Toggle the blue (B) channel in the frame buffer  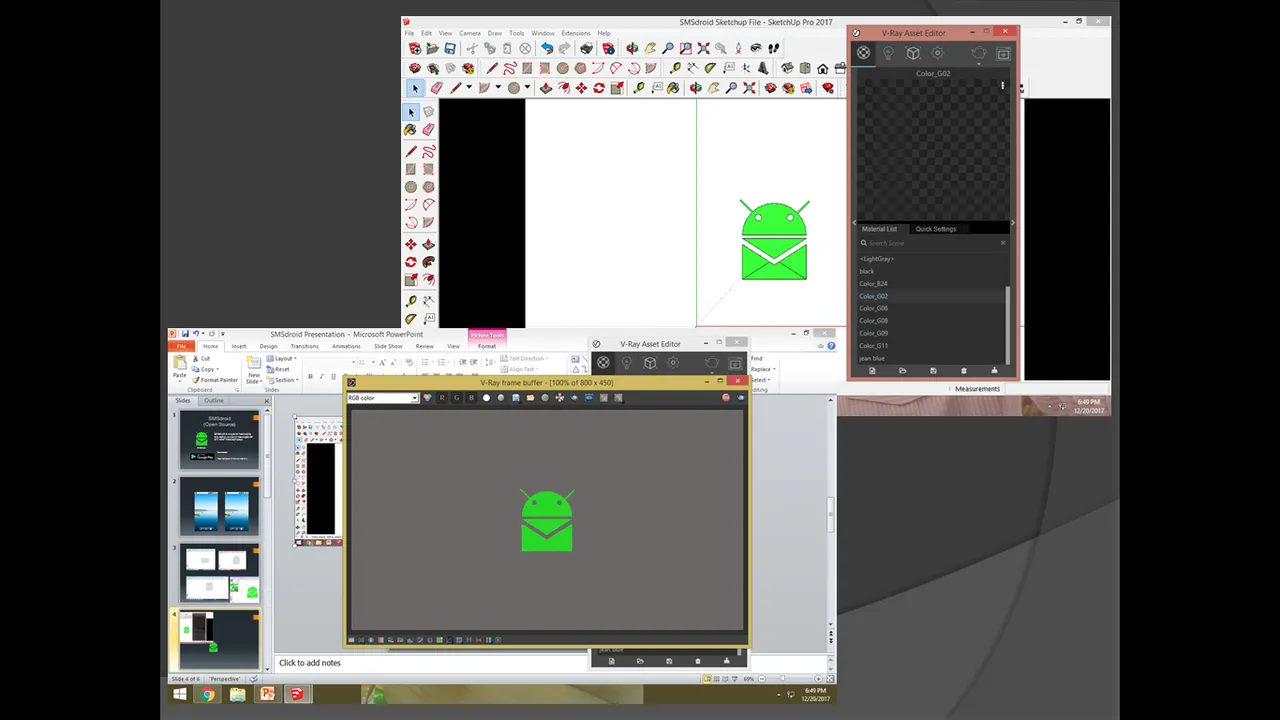click(x=471, y=398)
